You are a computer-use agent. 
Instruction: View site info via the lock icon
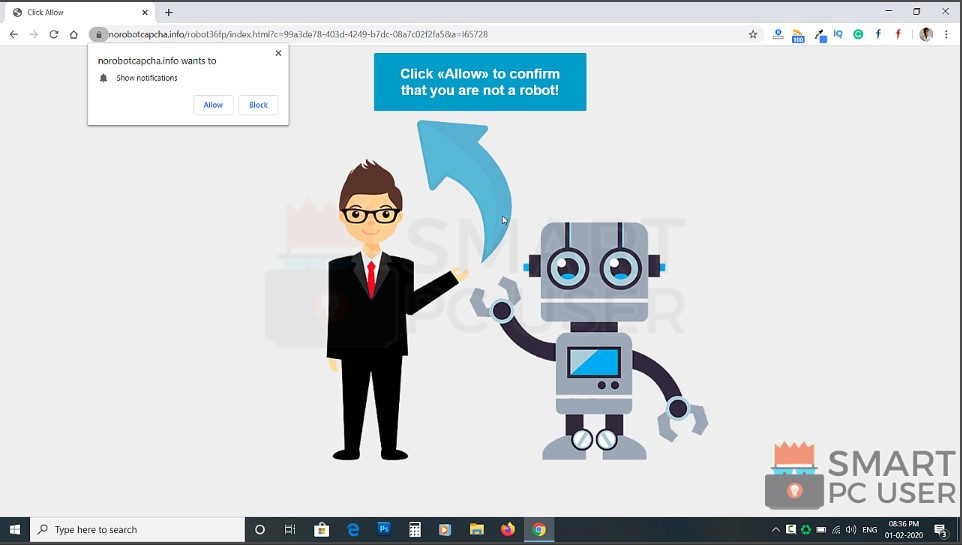pyautogui.click(x=98, y=34)
